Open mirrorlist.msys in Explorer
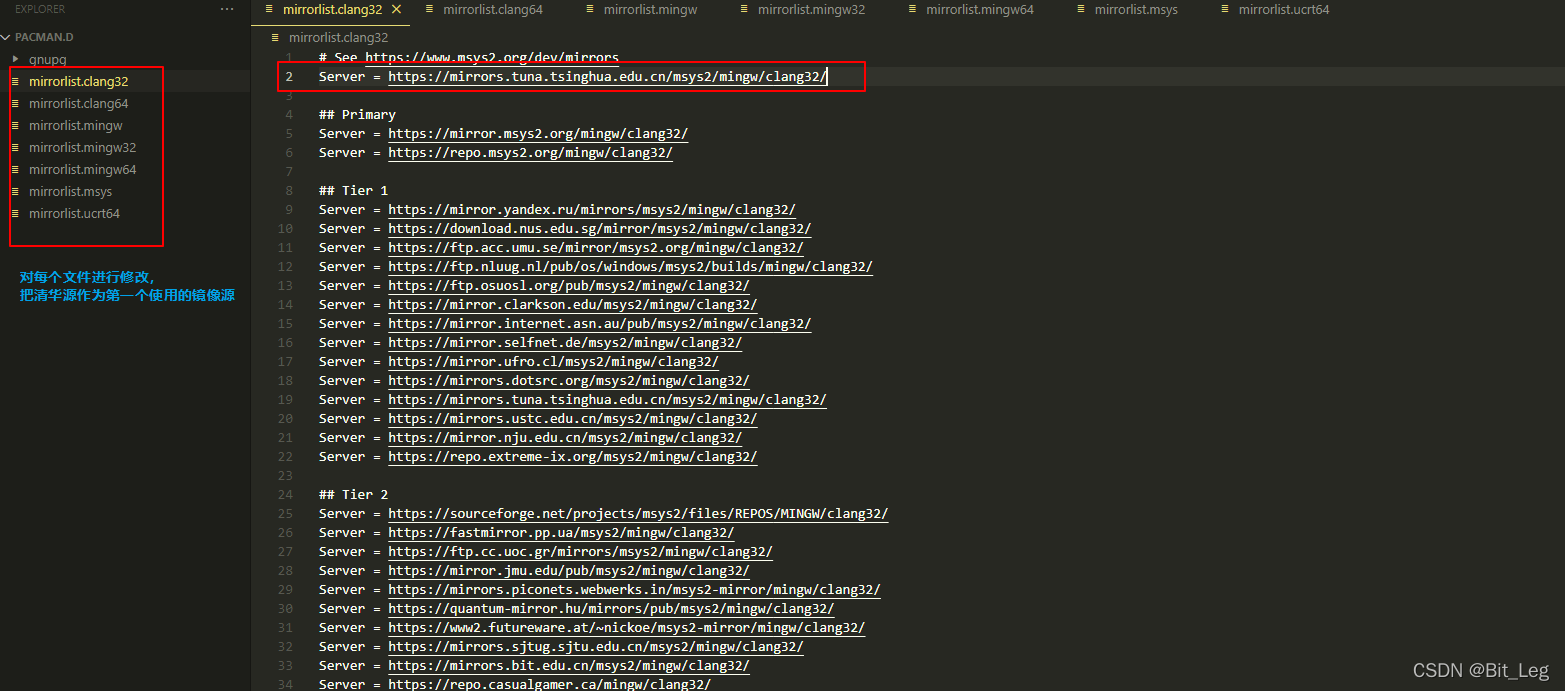The height and width of the screenshot is (691, 1565). pyautogui.click(x=70, y=191)
